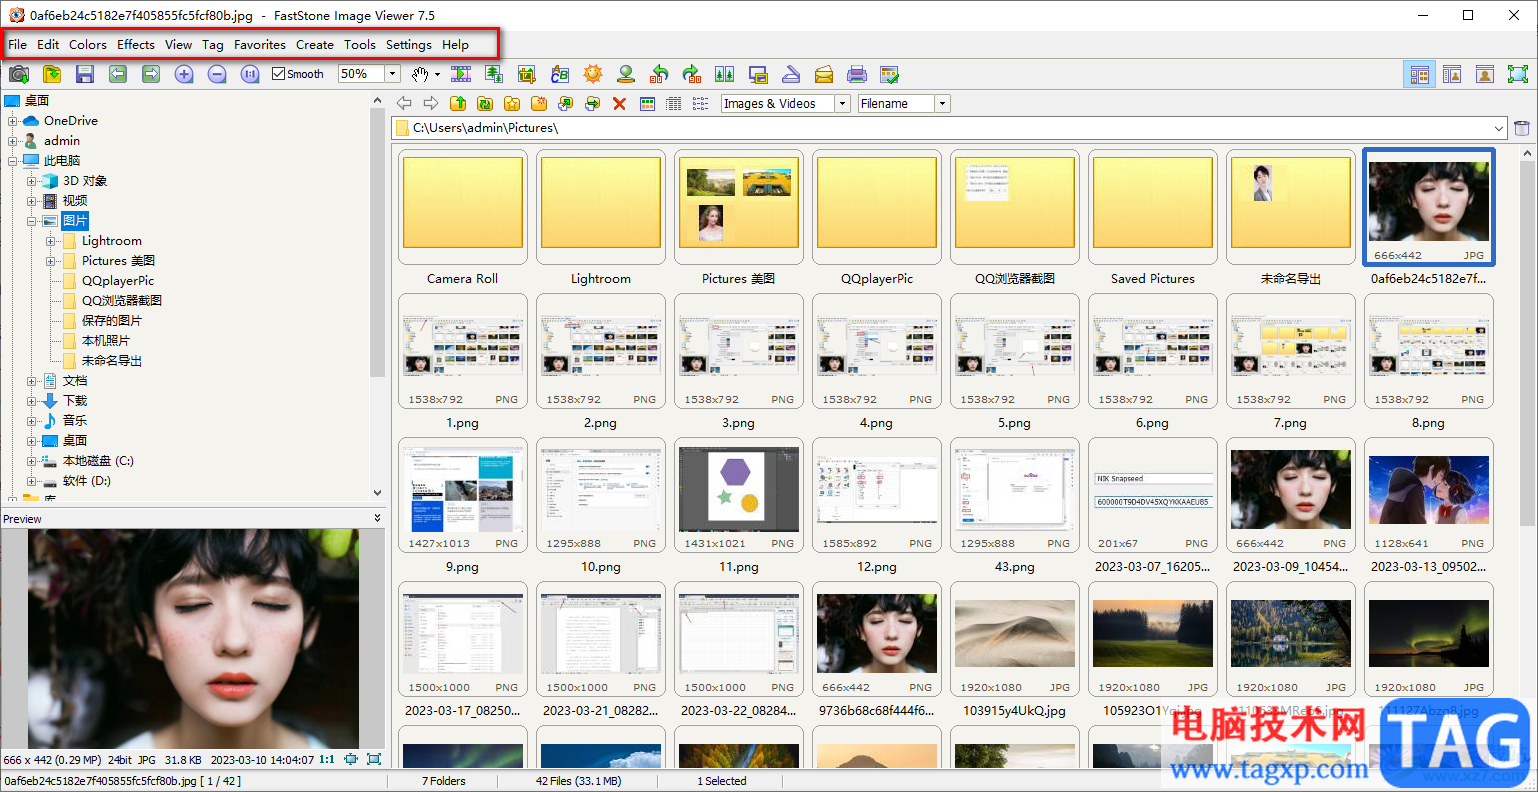1538x792 pixels.
Task: Click the red X delete icon
Action: [619, 104]
